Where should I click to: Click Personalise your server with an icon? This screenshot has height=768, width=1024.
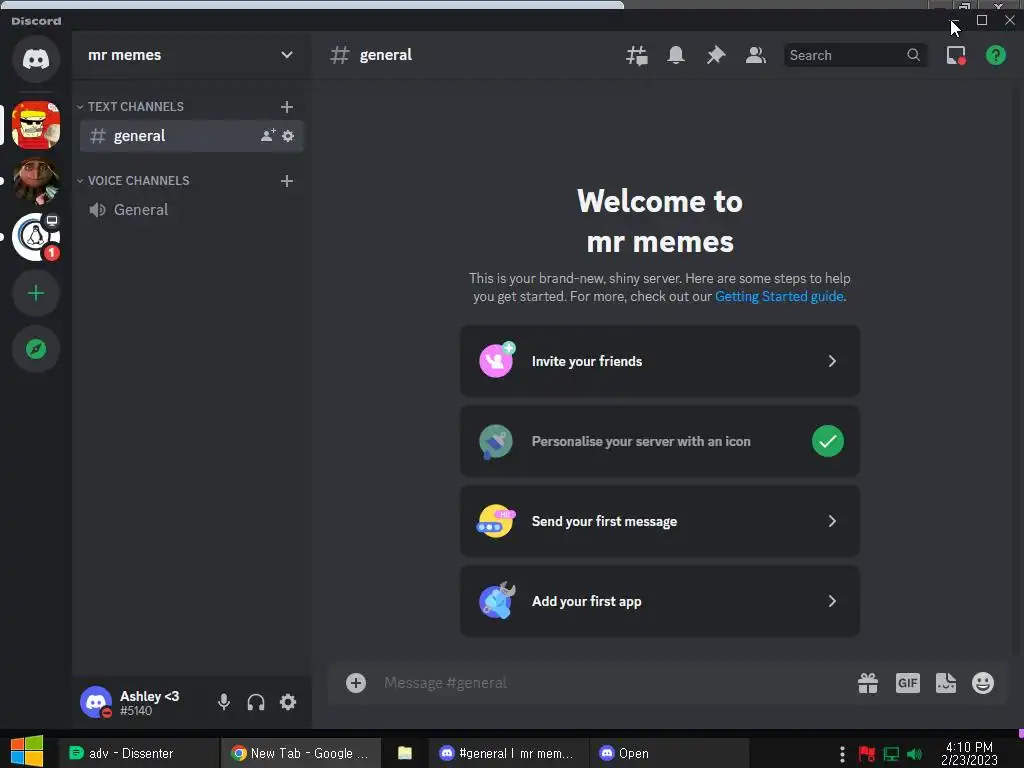660,441
